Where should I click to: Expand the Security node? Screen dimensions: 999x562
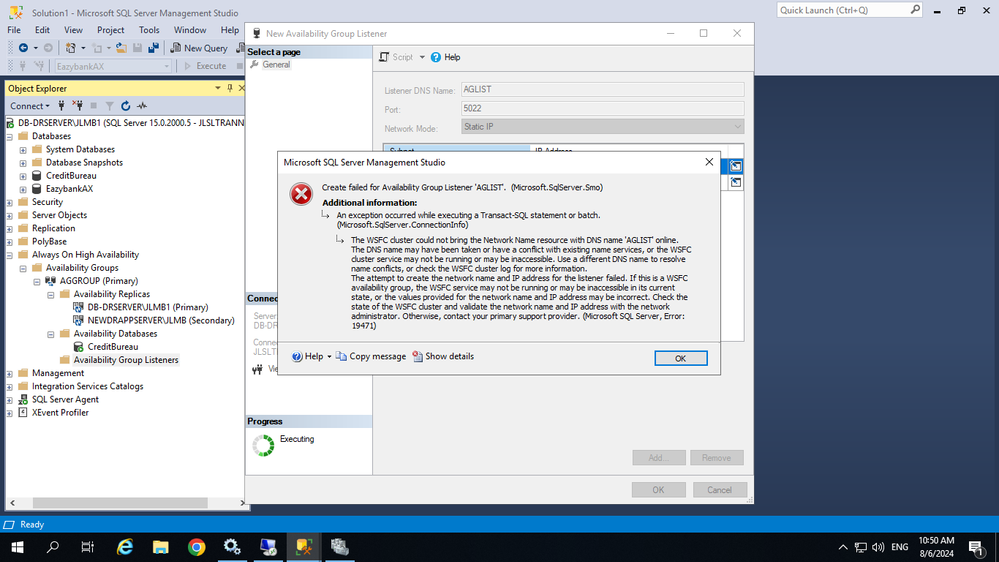(10, 203)
